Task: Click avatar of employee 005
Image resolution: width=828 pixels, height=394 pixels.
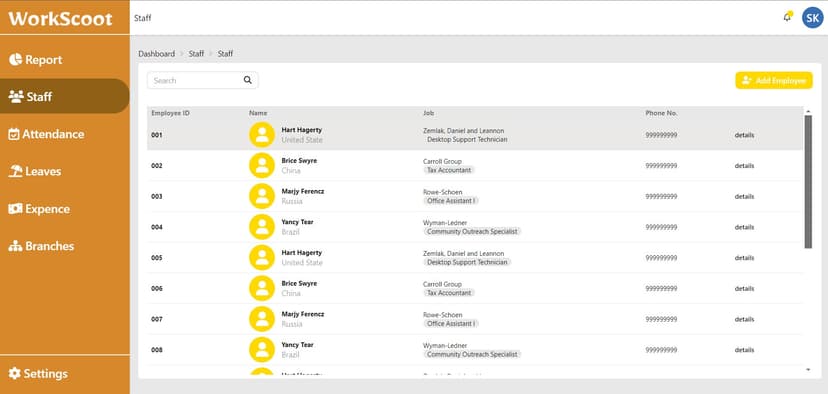Action: [x=262, y=258]
